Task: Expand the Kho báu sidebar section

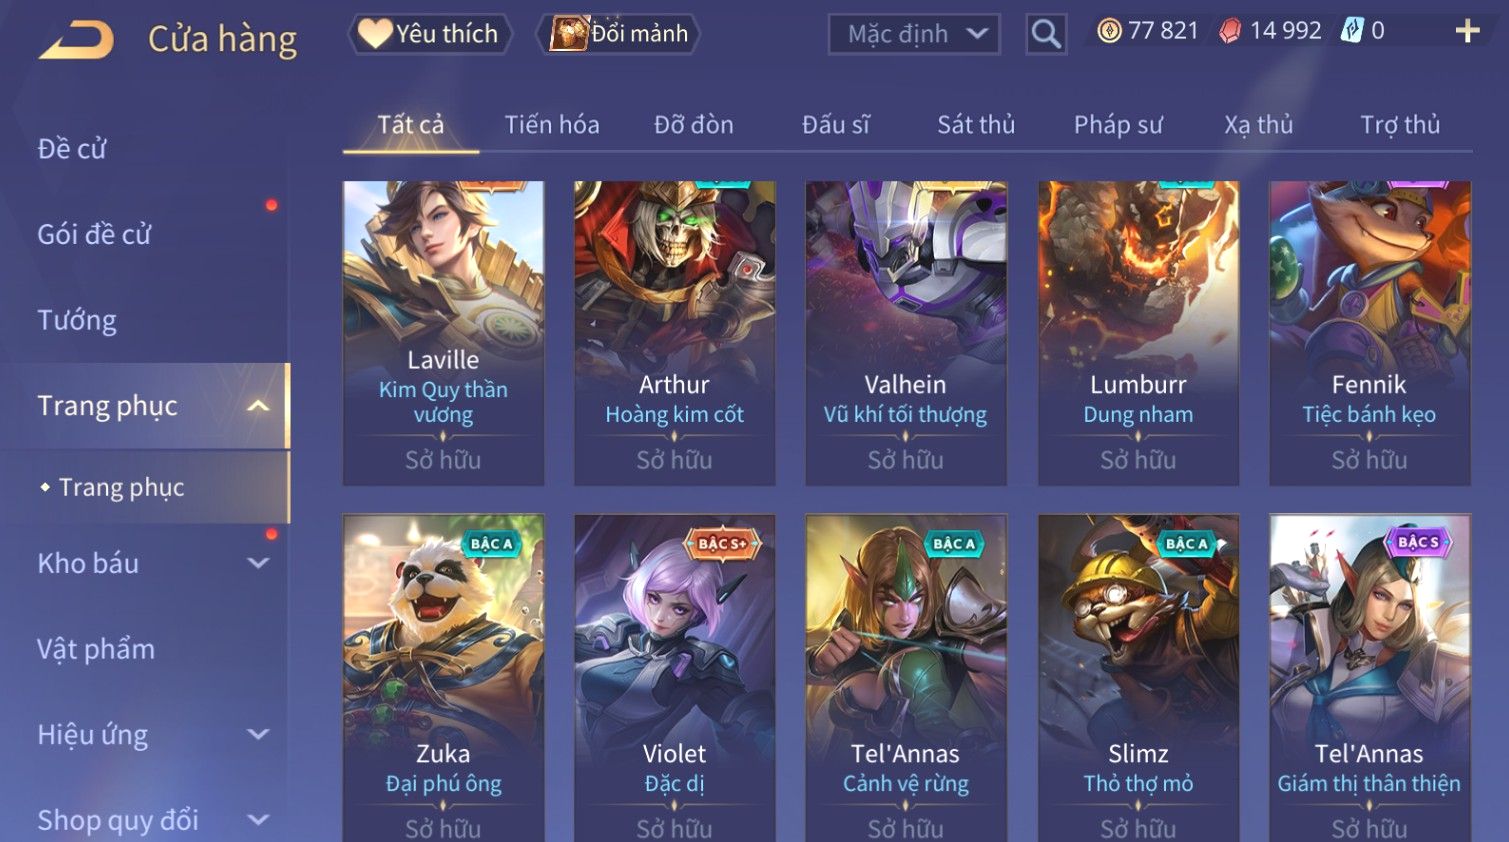Action: (x=258, y=564)
